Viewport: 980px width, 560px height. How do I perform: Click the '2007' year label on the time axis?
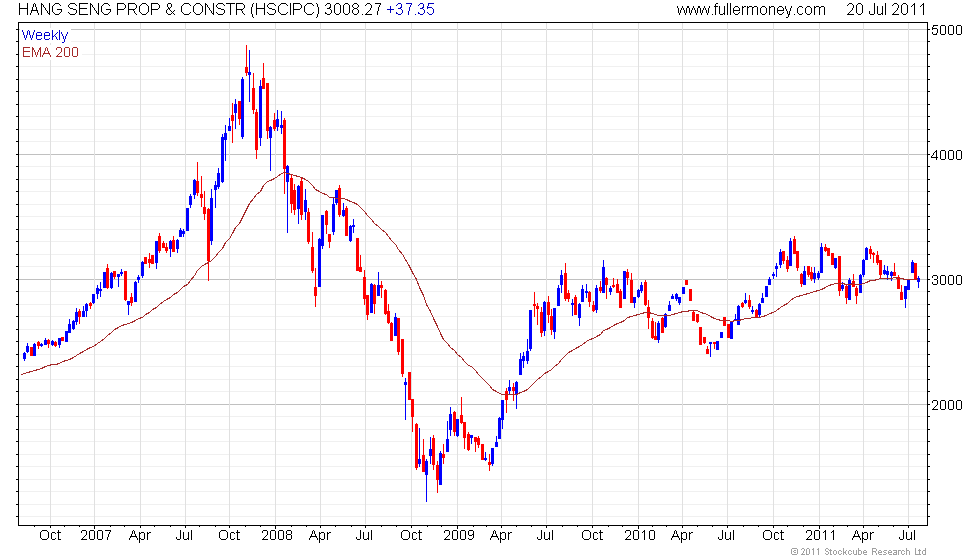tap(96, 536)
